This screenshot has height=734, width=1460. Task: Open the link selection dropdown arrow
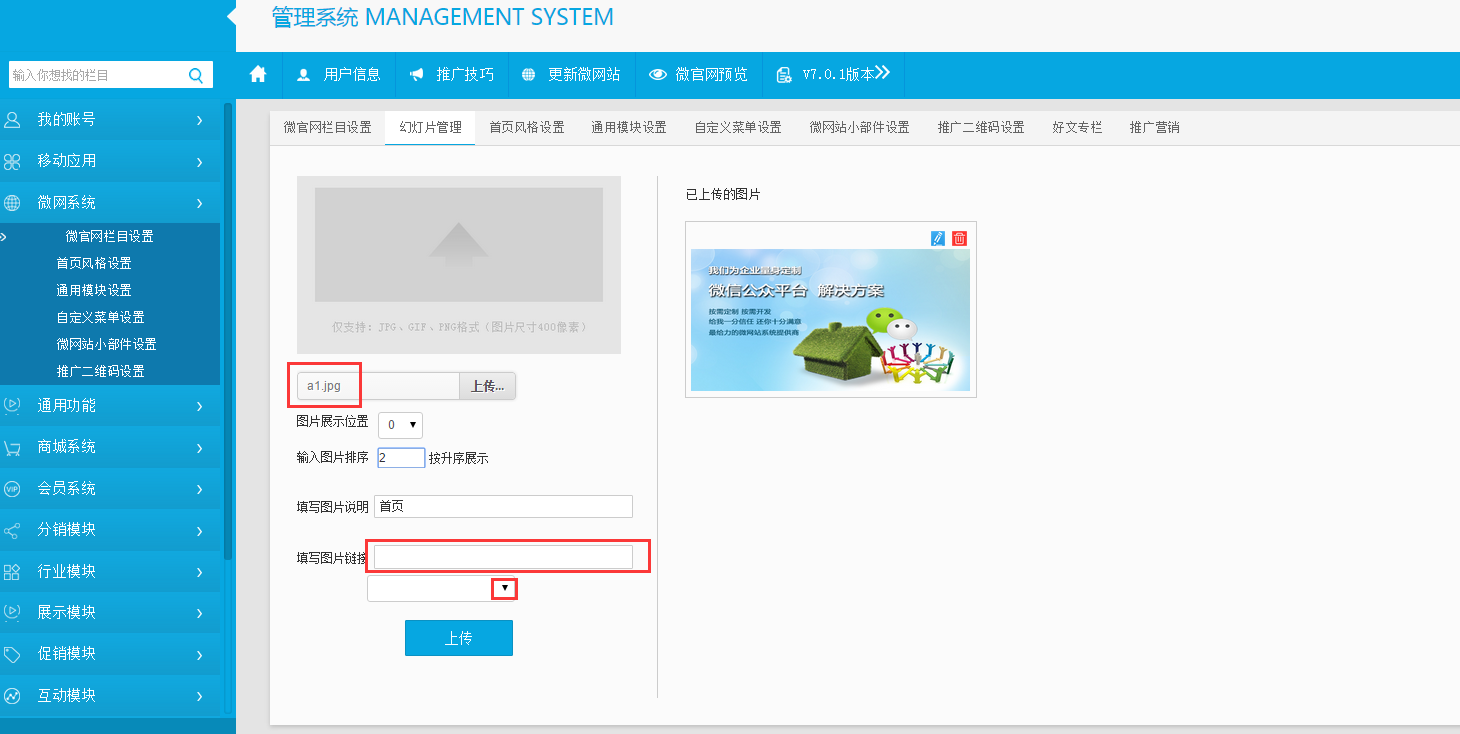pos(505,589)
